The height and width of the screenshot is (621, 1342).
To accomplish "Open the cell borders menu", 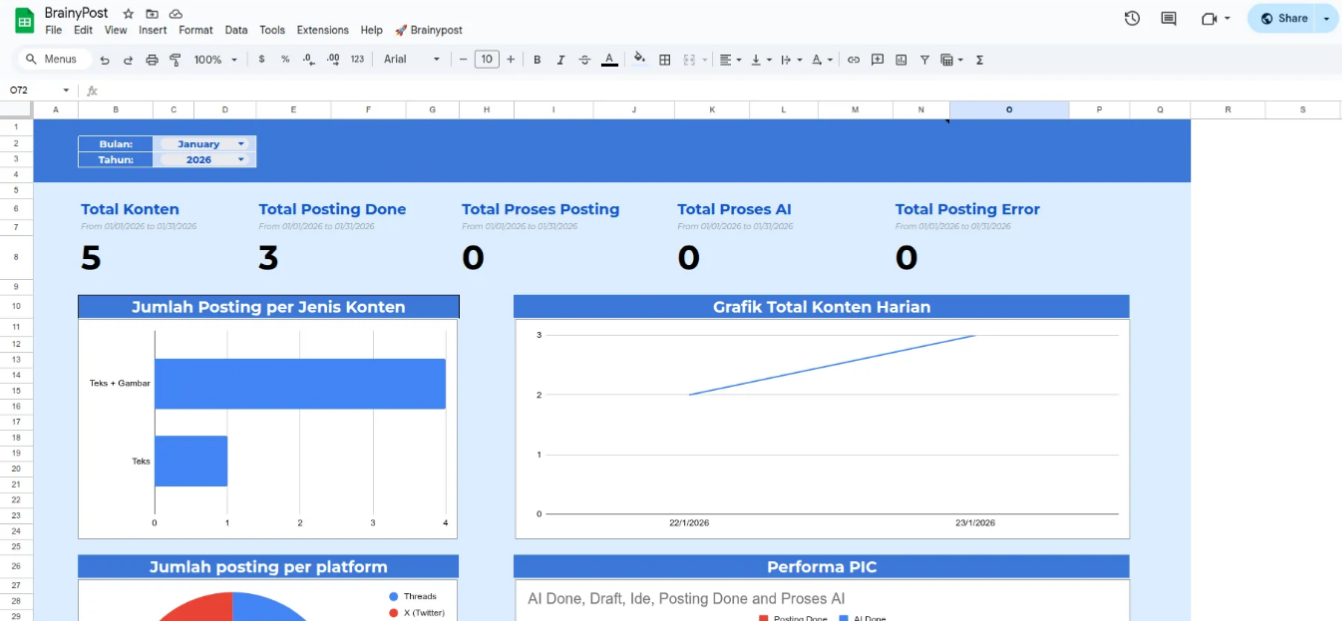I will (664, 60).
